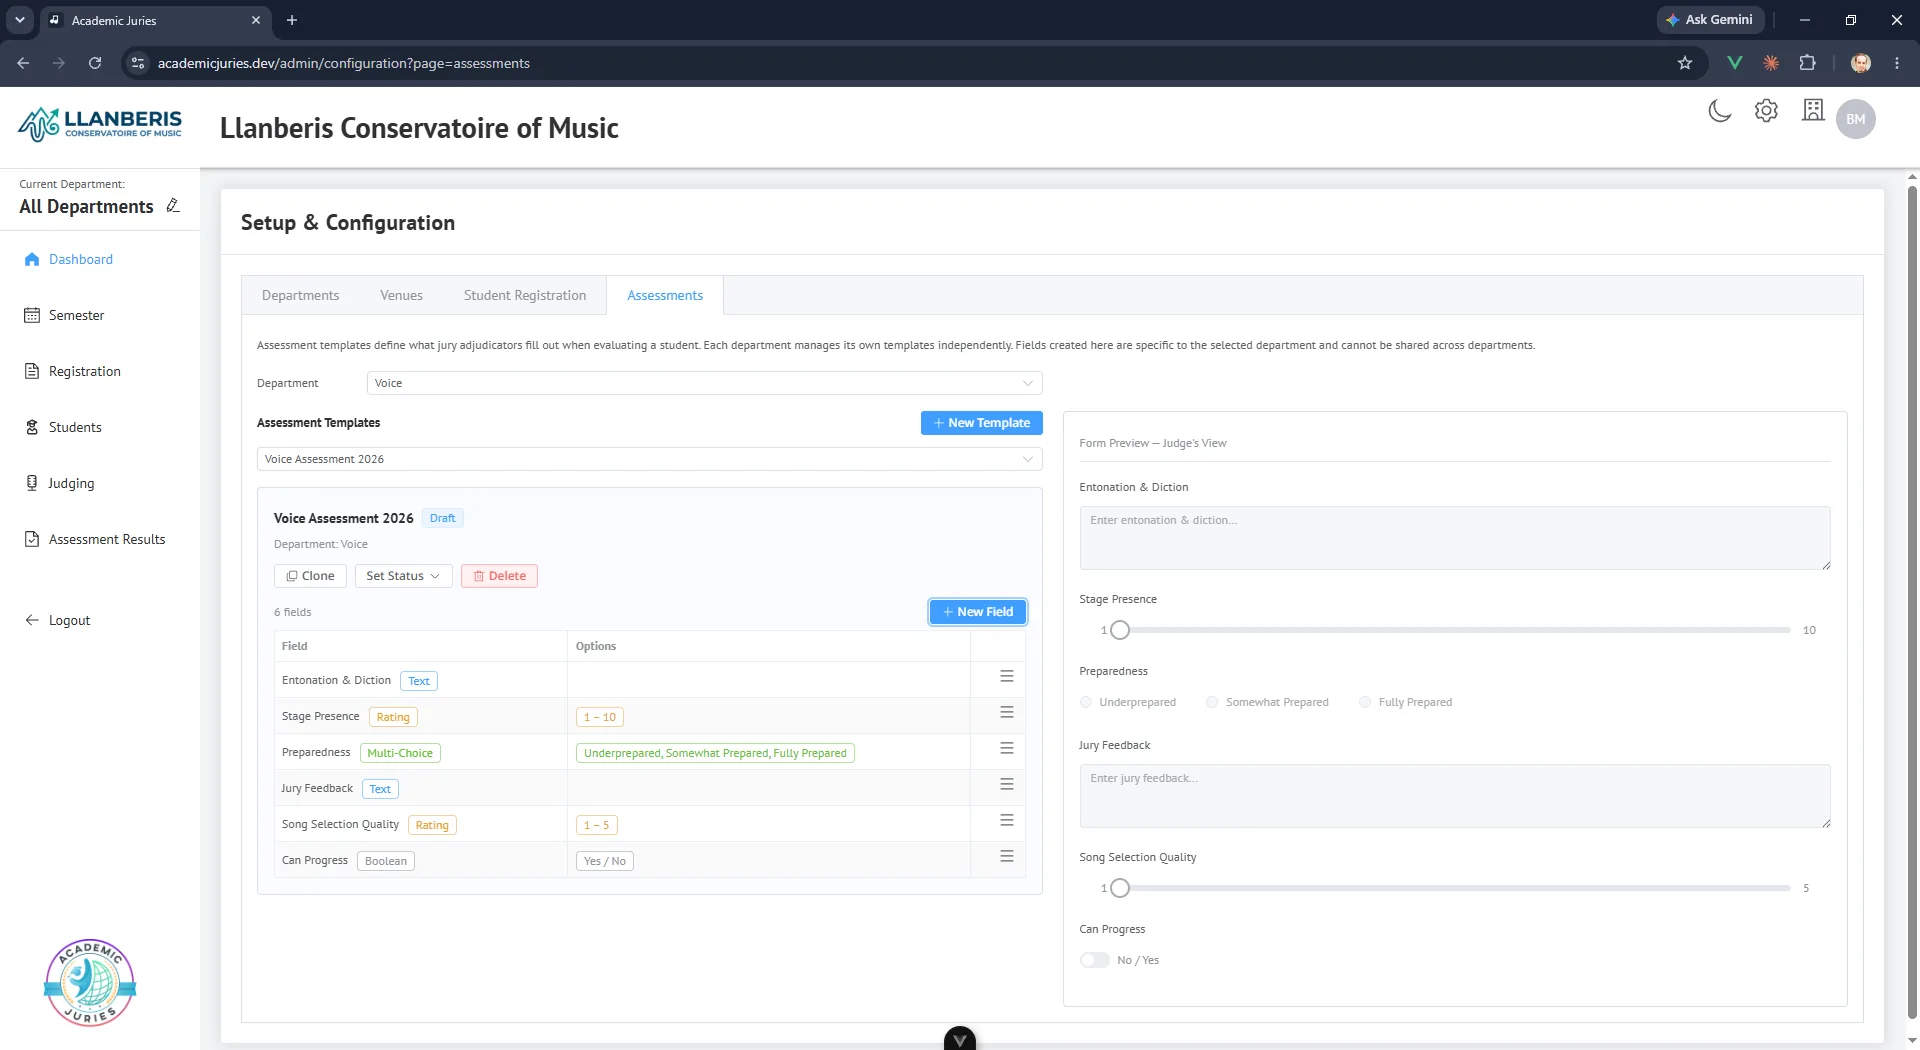1920x1050 pixels.
Task: Select Fully Prepared radio option
Action: [1365, 702]
